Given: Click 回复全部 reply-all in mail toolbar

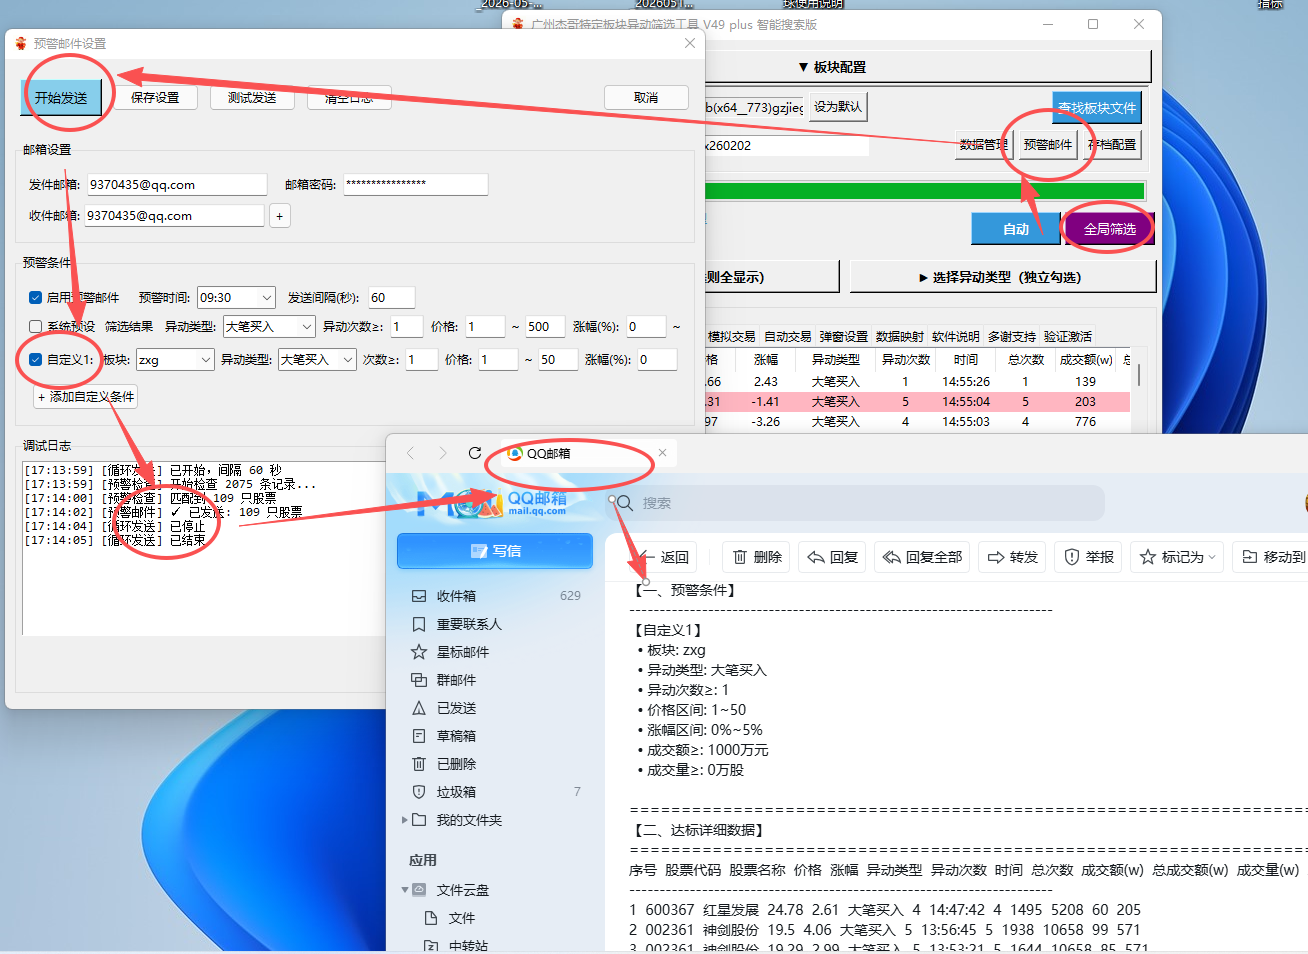Looking at the screenshot, I should (922, 557).
